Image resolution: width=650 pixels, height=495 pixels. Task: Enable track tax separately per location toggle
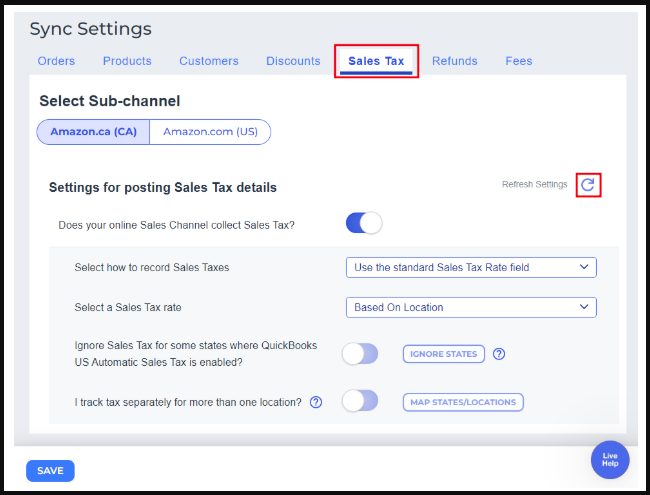point(360,402)
